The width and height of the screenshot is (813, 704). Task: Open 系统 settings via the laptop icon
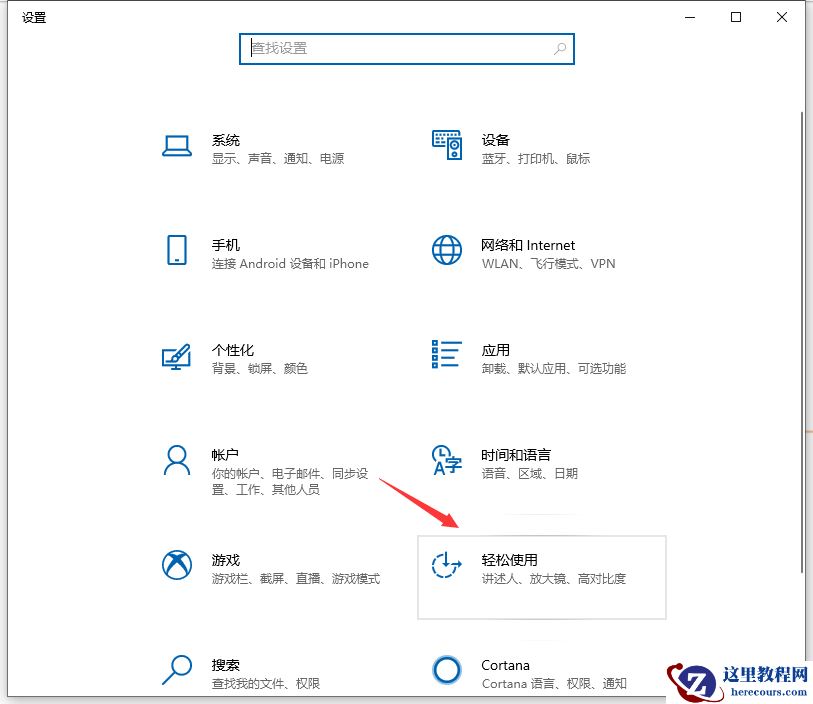point(177,145)
